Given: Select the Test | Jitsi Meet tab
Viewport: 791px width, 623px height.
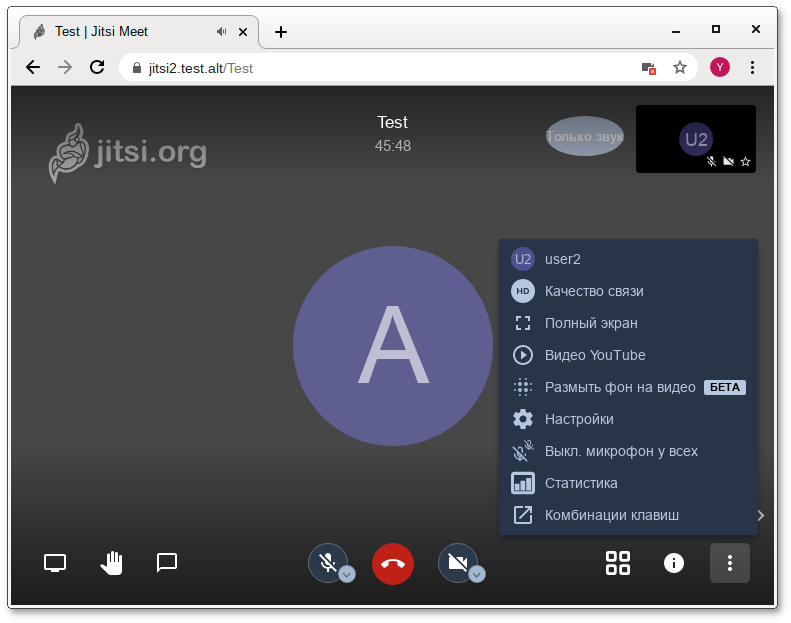Looking at the screenshot, I should click(x=139, y=32).
